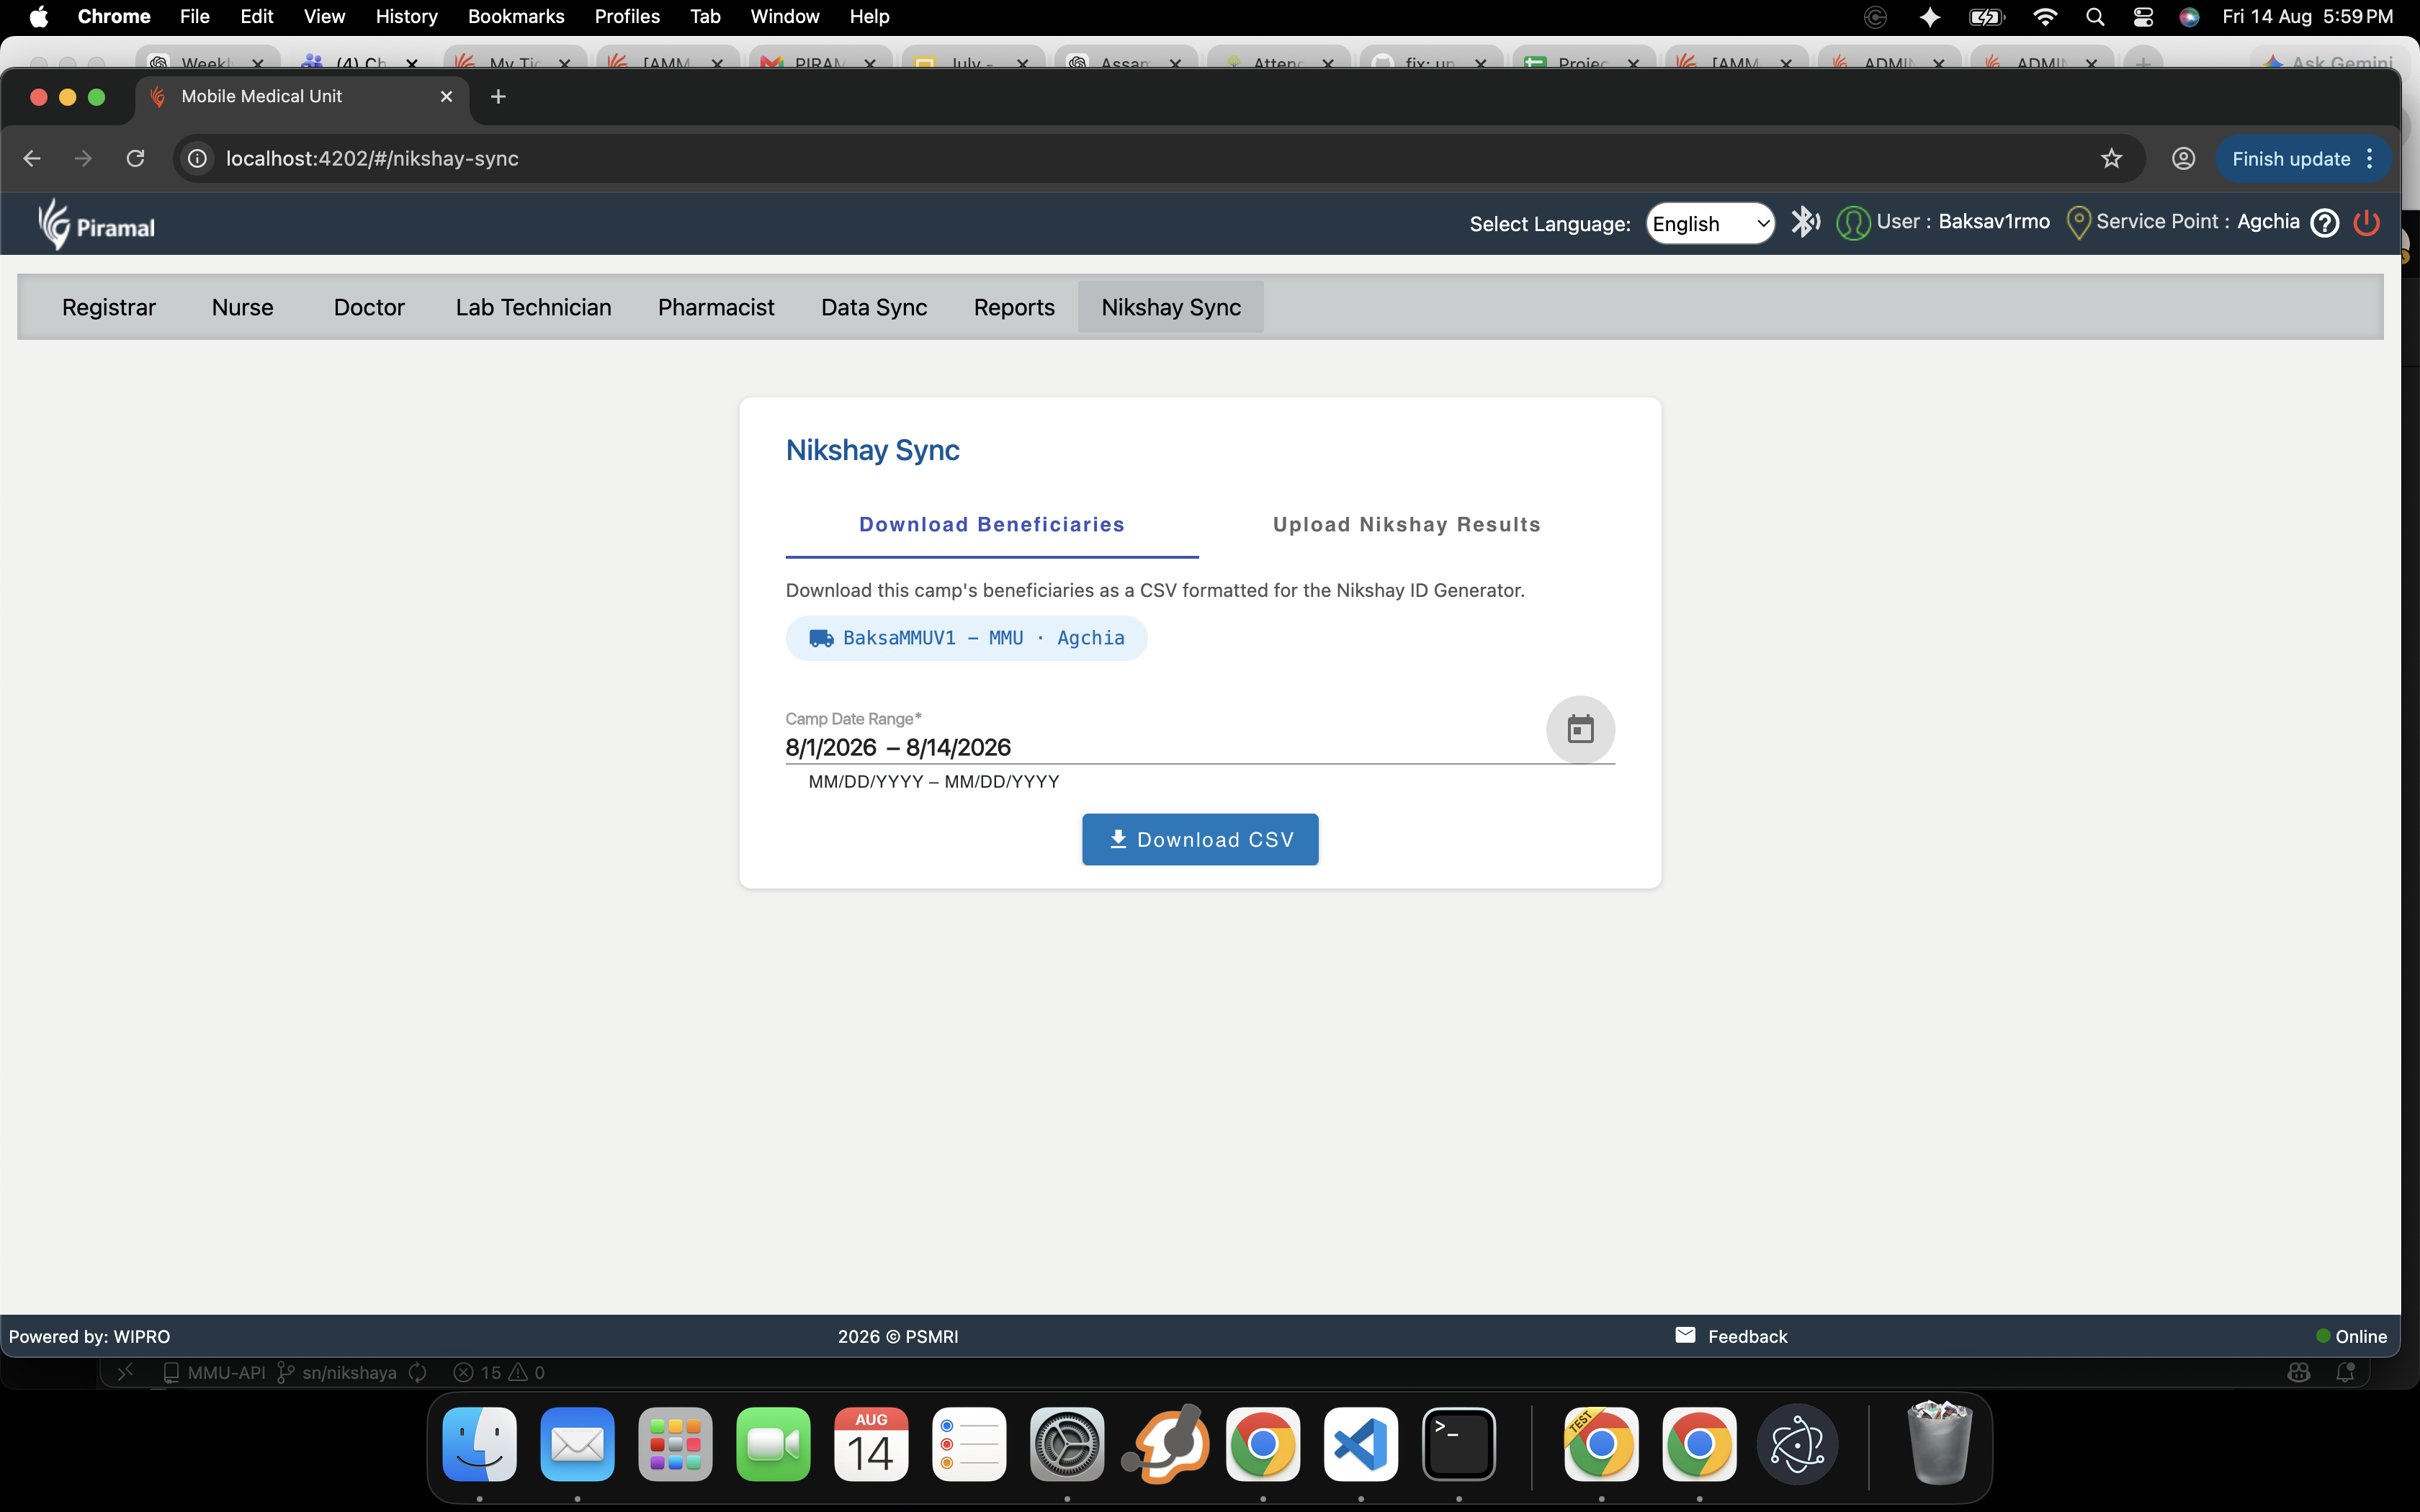
Task: Select the Nikshay Sync nav item
Action: click(1171, 307)
